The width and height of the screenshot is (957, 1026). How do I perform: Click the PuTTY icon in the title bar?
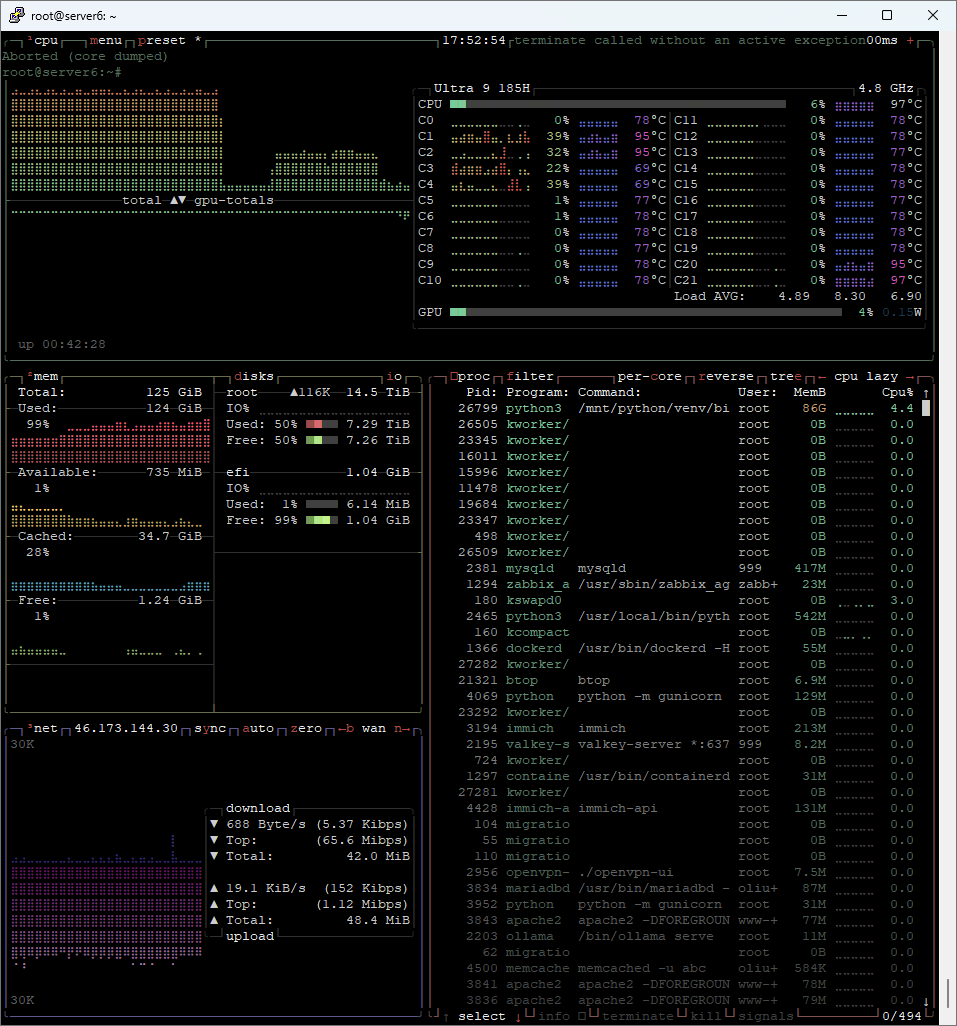coord(16,15)
